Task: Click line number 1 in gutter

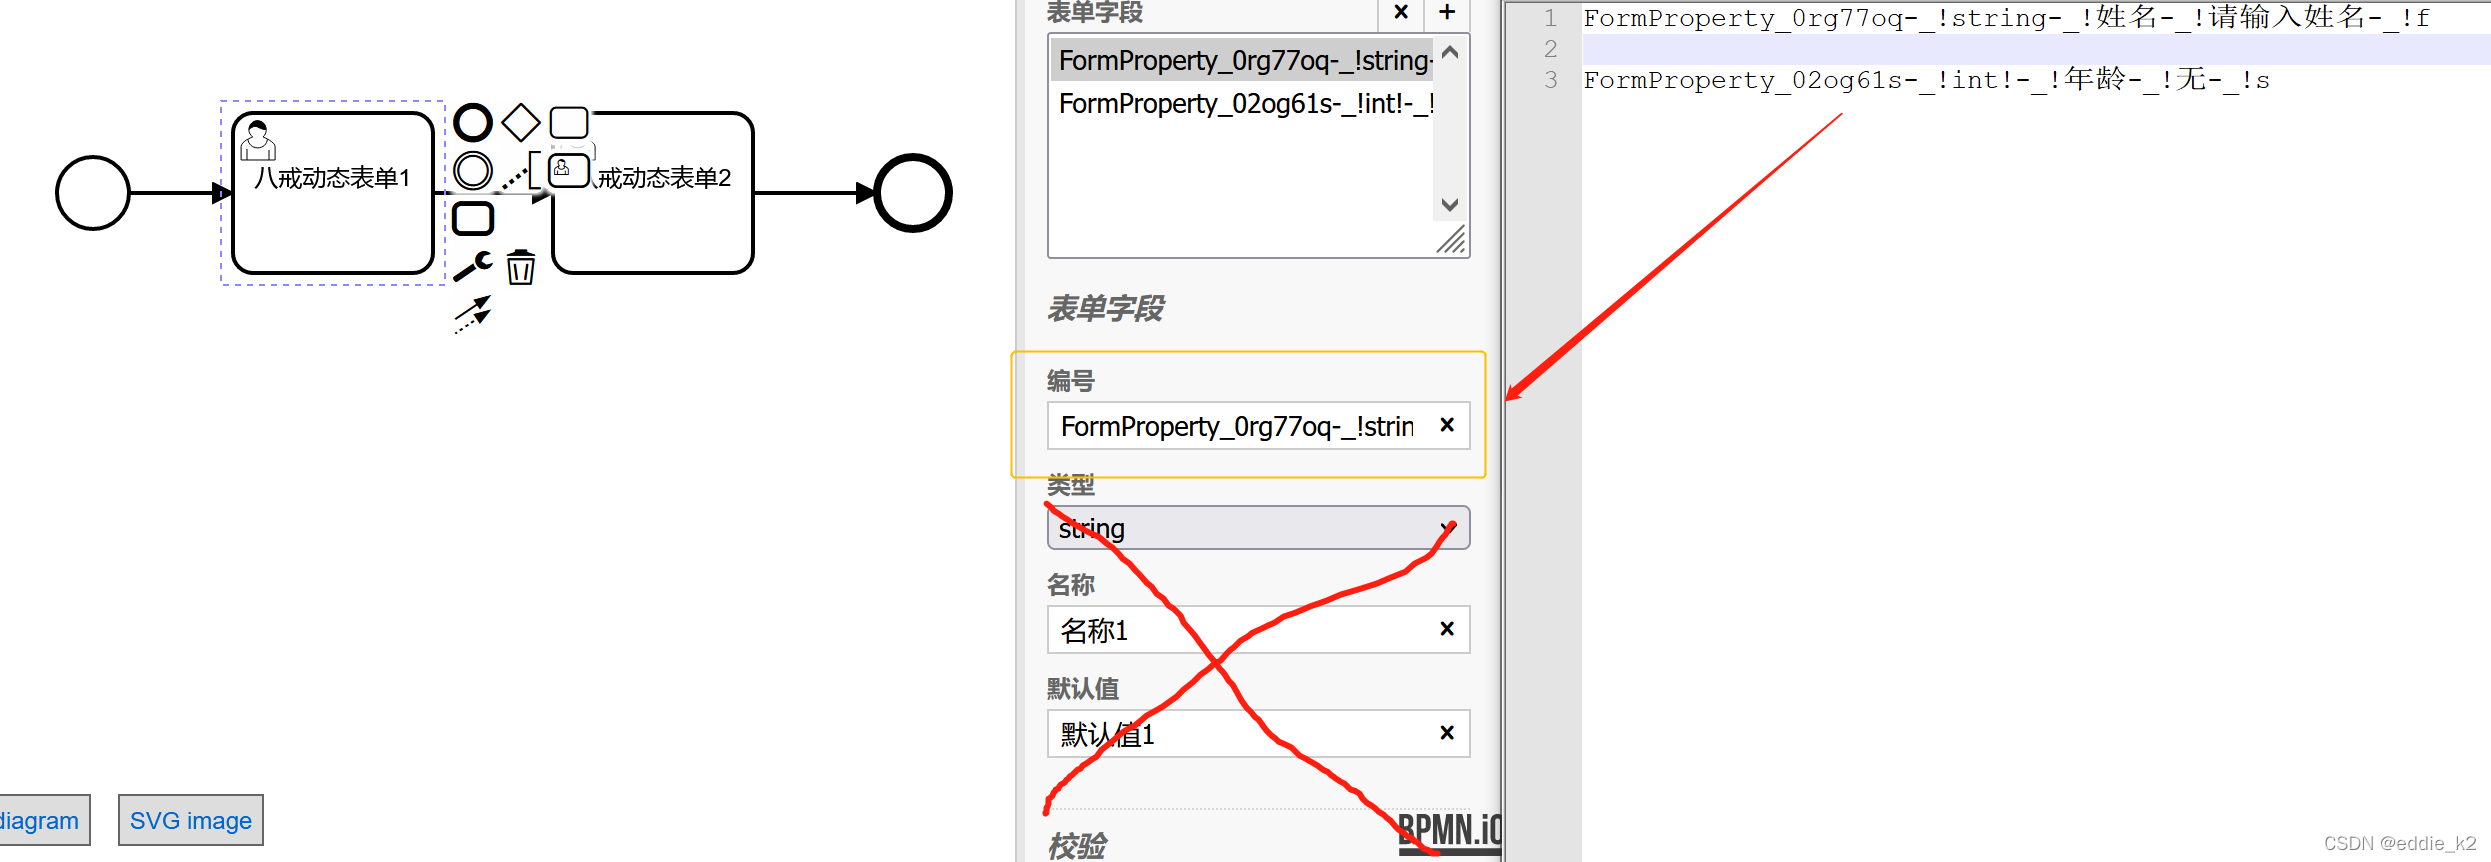Action: 1551,18
